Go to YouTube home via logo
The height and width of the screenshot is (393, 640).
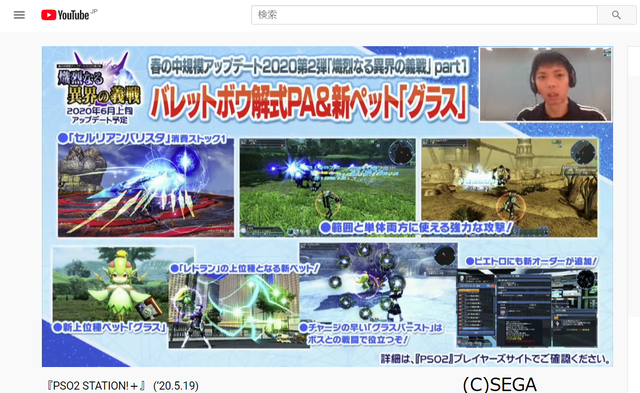click(x=65, y=15)
